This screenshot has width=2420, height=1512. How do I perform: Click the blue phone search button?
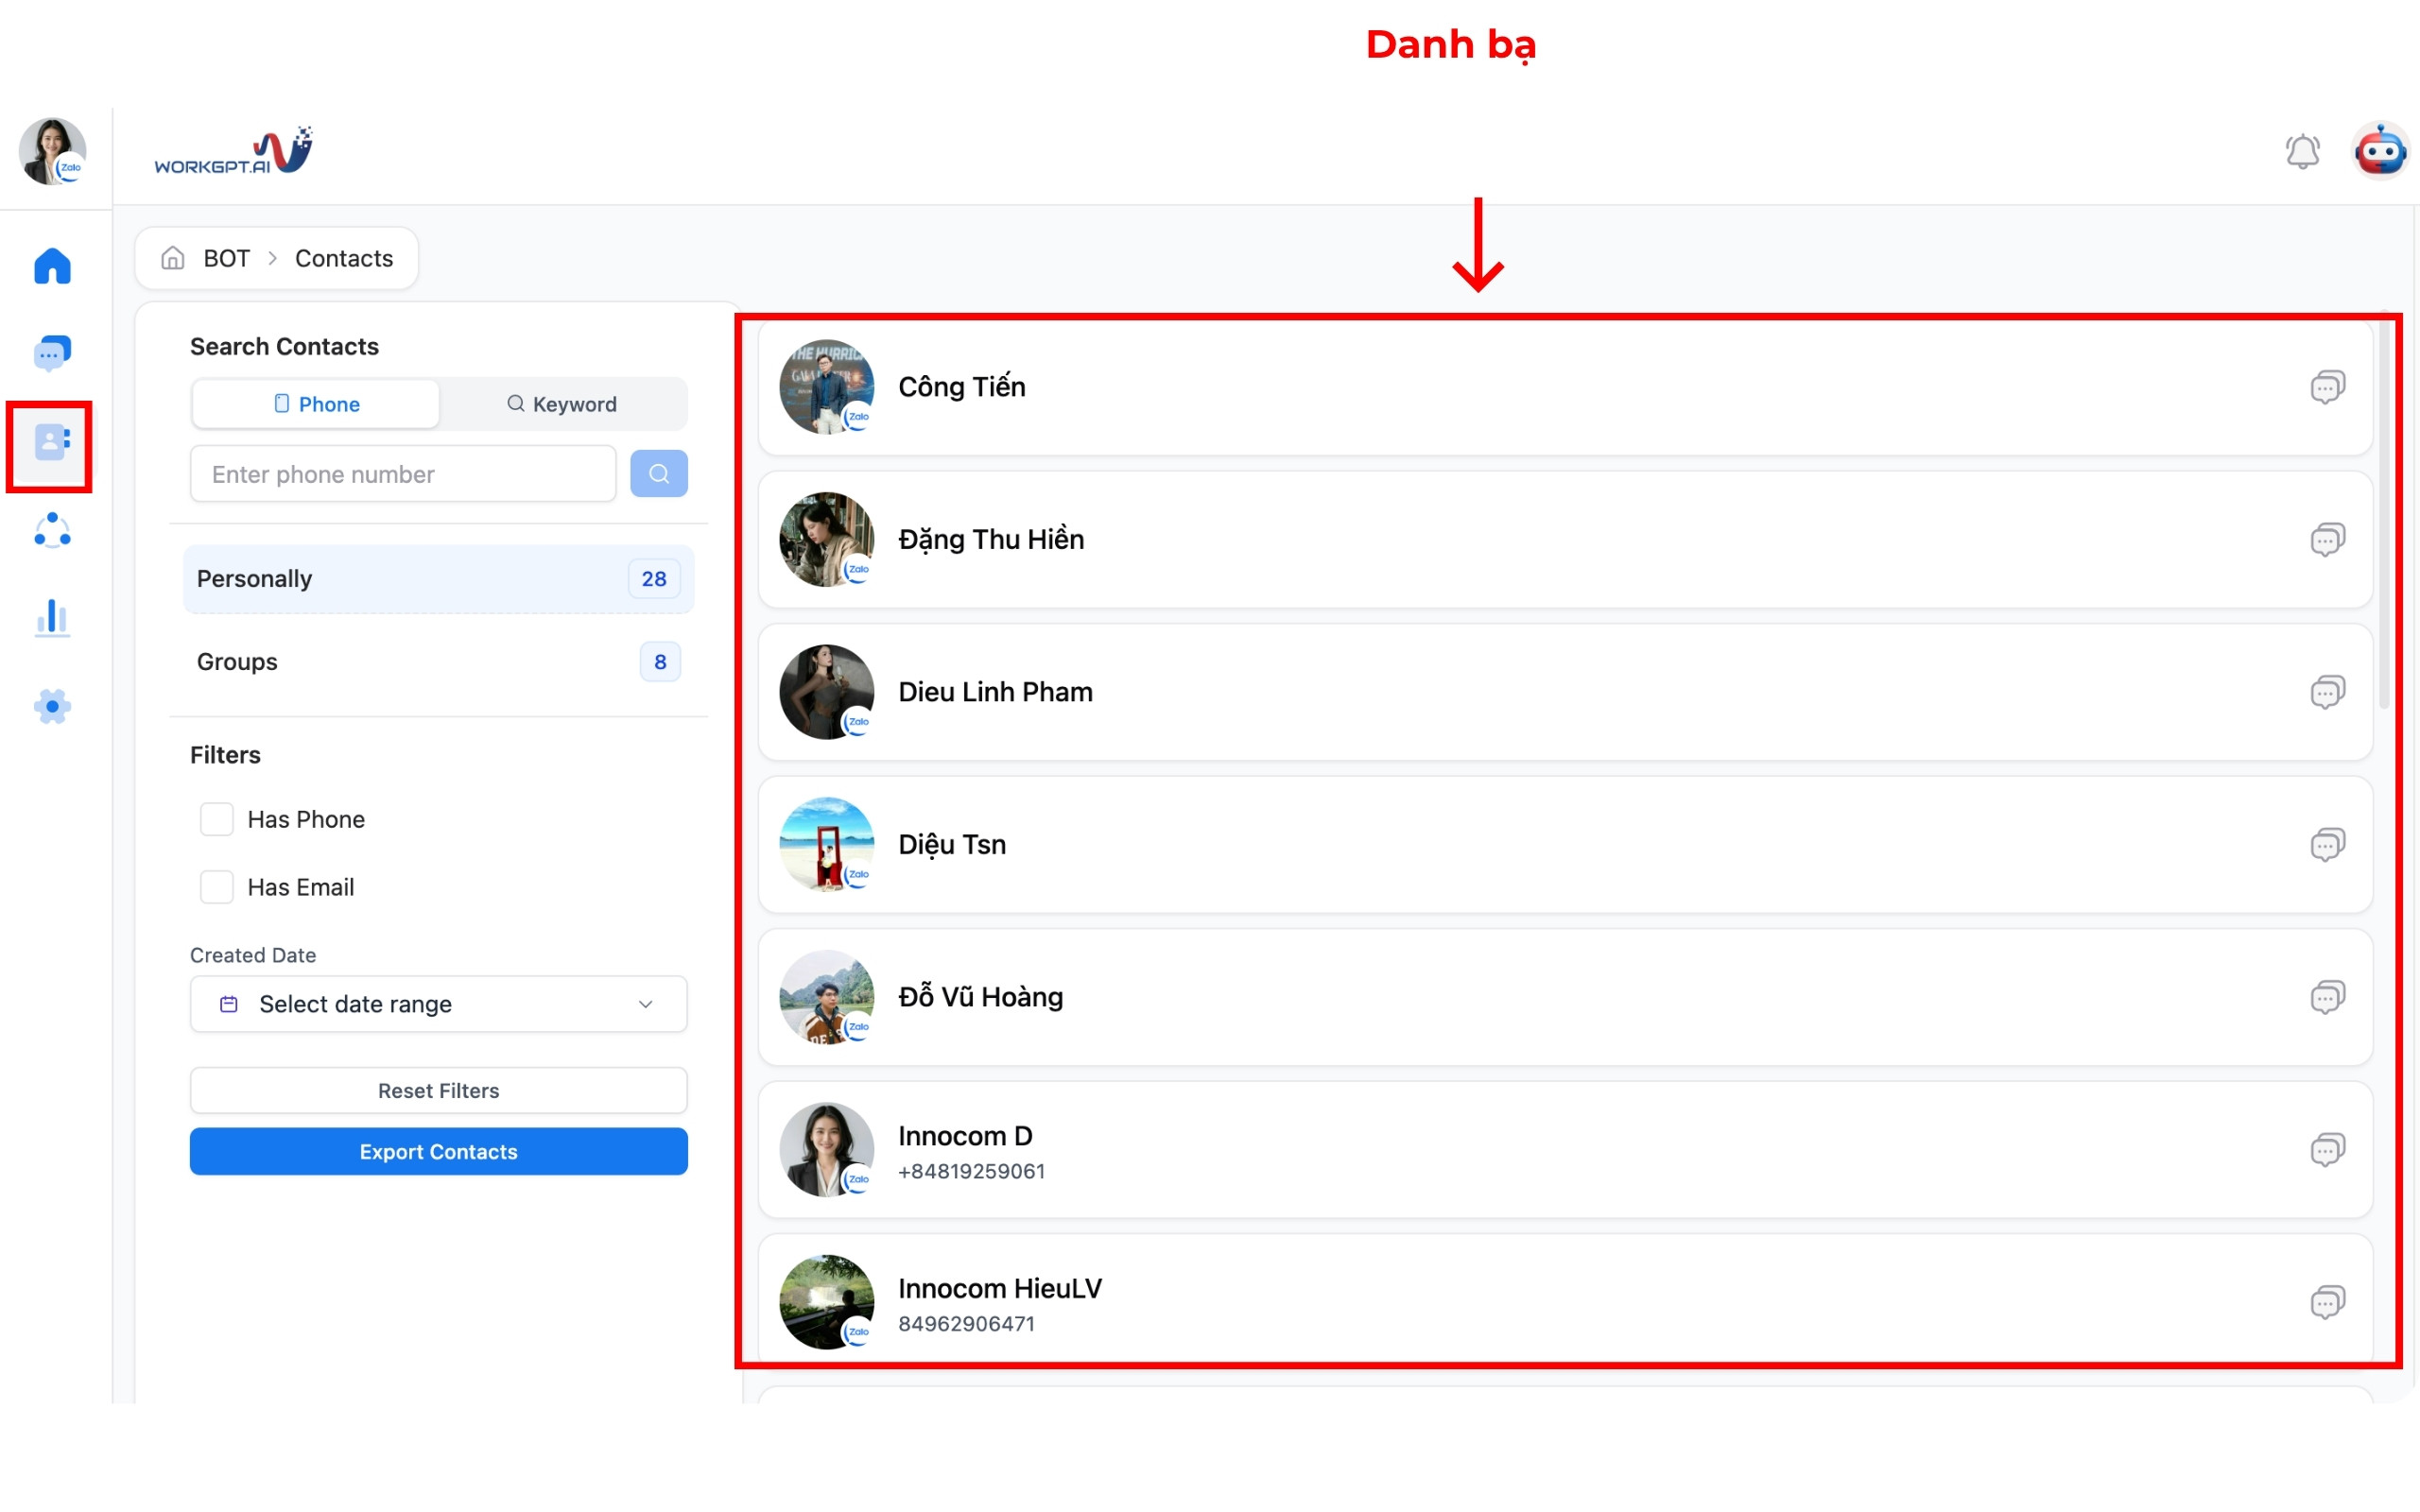coord(658,474)
